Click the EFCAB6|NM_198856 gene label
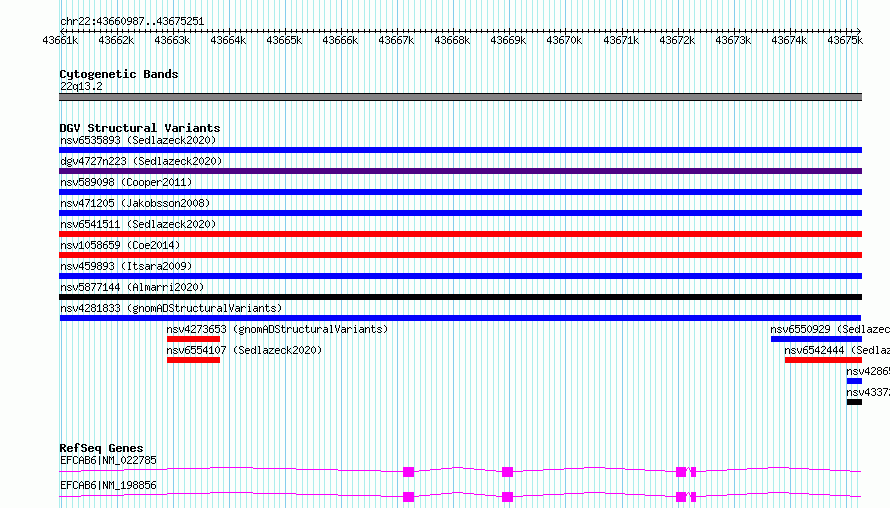Image resolution: width=890 pixels, height=508 pixels. pos(108,485)
